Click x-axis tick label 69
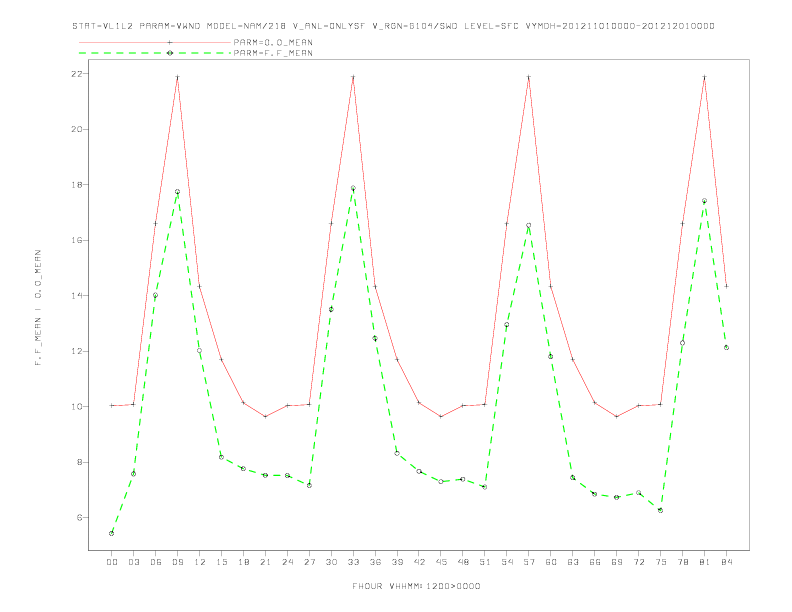The width and height of the screenshot is (792, 612). pos(617,562)
